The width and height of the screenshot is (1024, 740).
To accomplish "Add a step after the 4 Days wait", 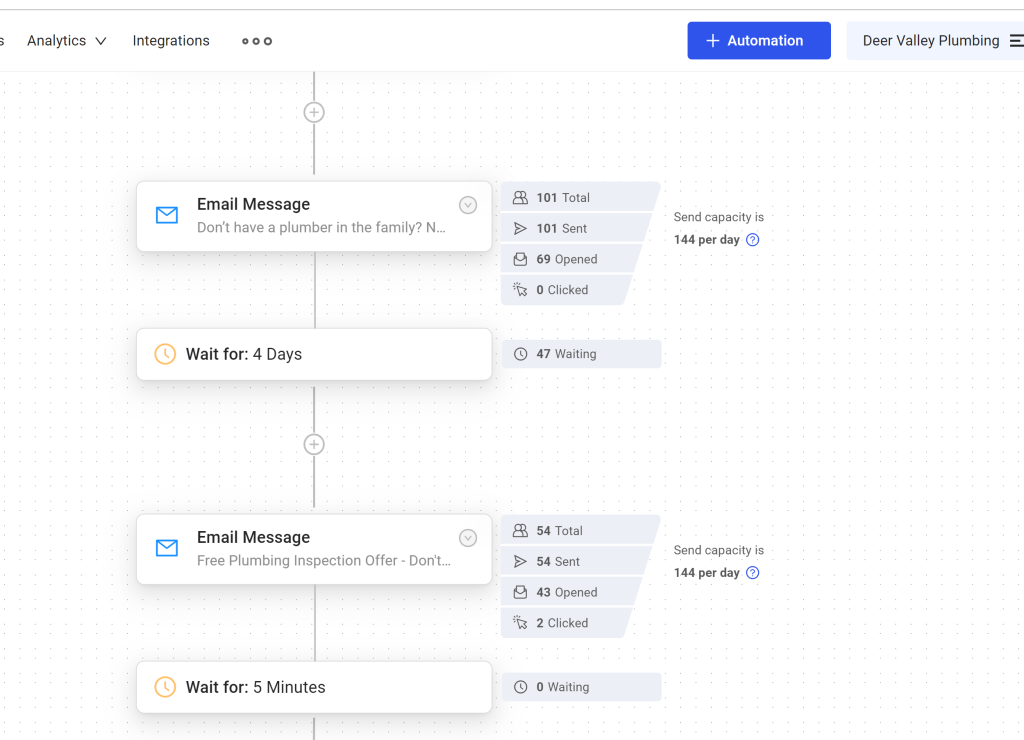I will [314, 445].
